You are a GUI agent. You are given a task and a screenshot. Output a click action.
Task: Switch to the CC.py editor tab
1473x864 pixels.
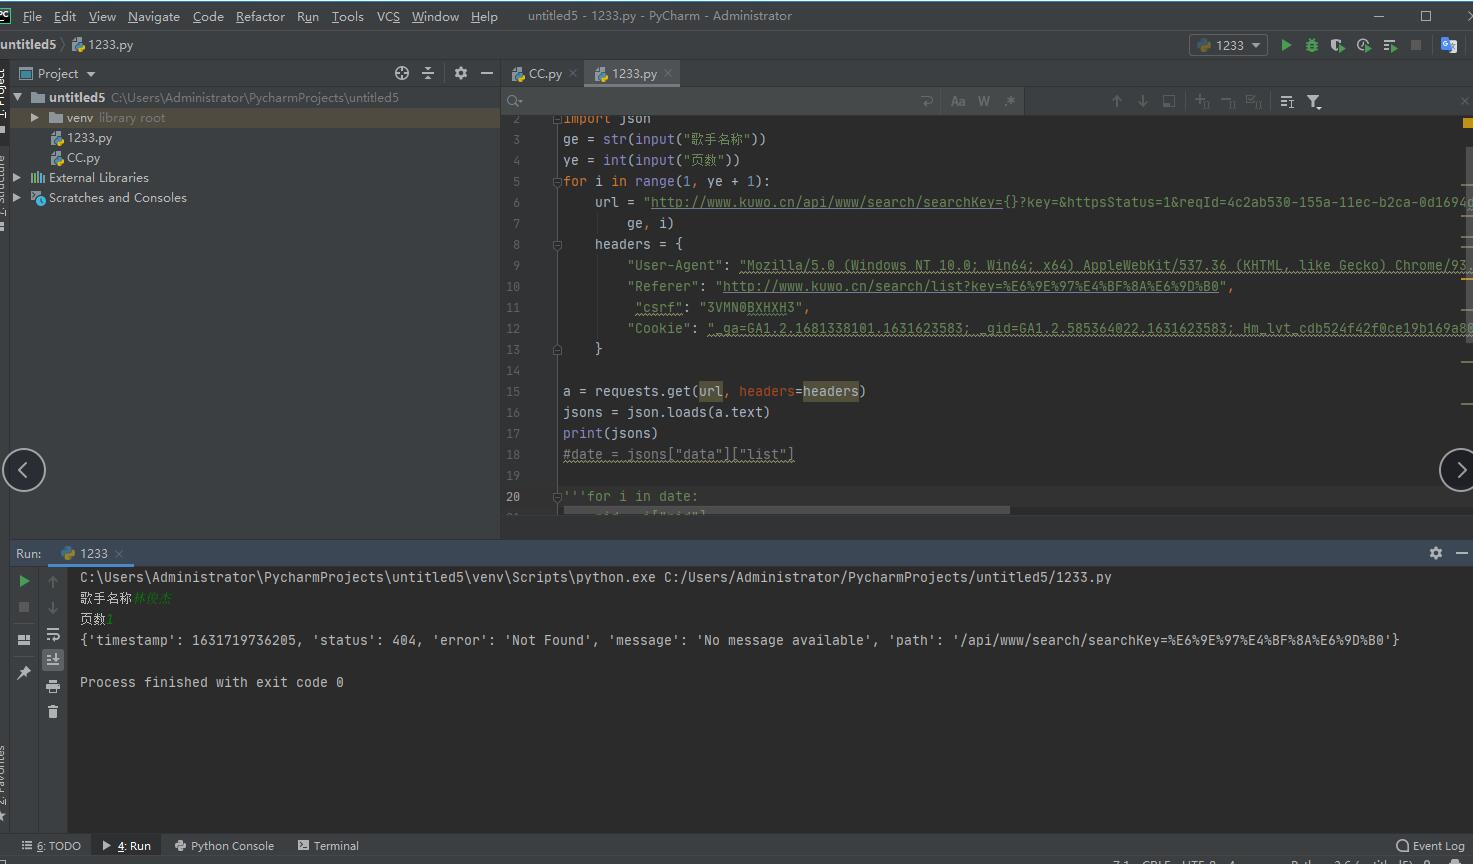(545, 74)
